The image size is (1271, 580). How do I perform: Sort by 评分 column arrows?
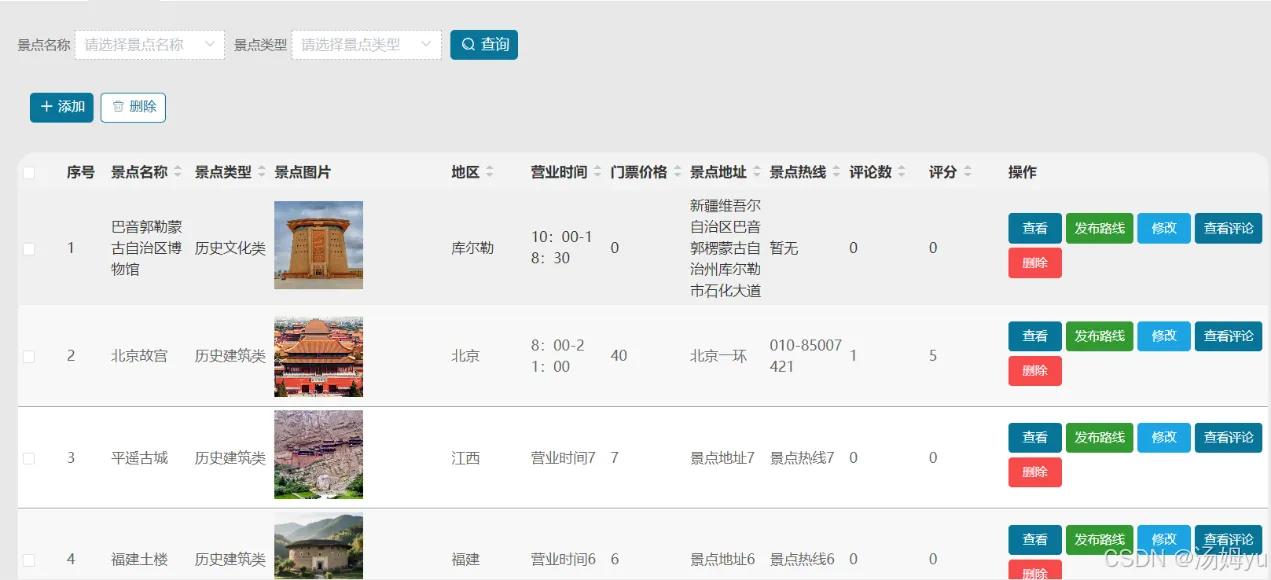point(967,172)
